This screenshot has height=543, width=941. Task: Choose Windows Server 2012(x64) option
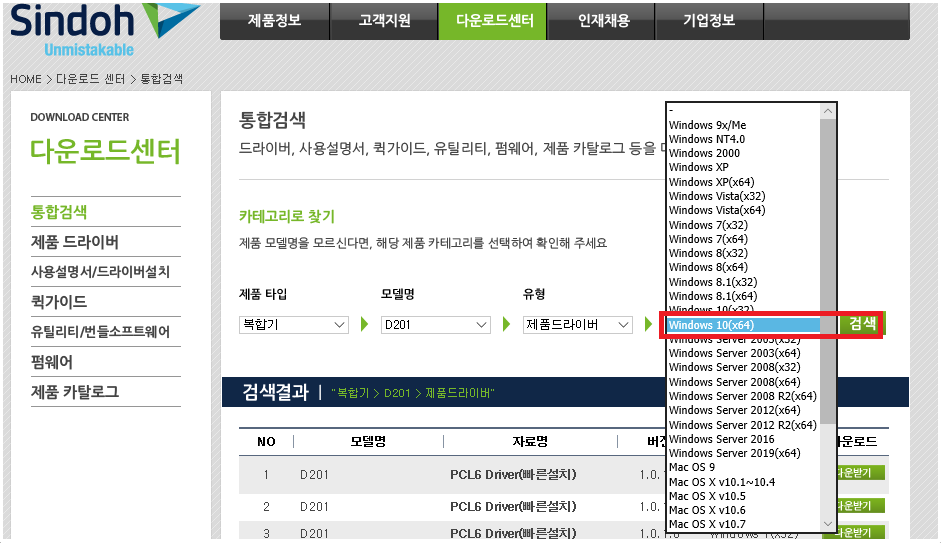(744, 410)
